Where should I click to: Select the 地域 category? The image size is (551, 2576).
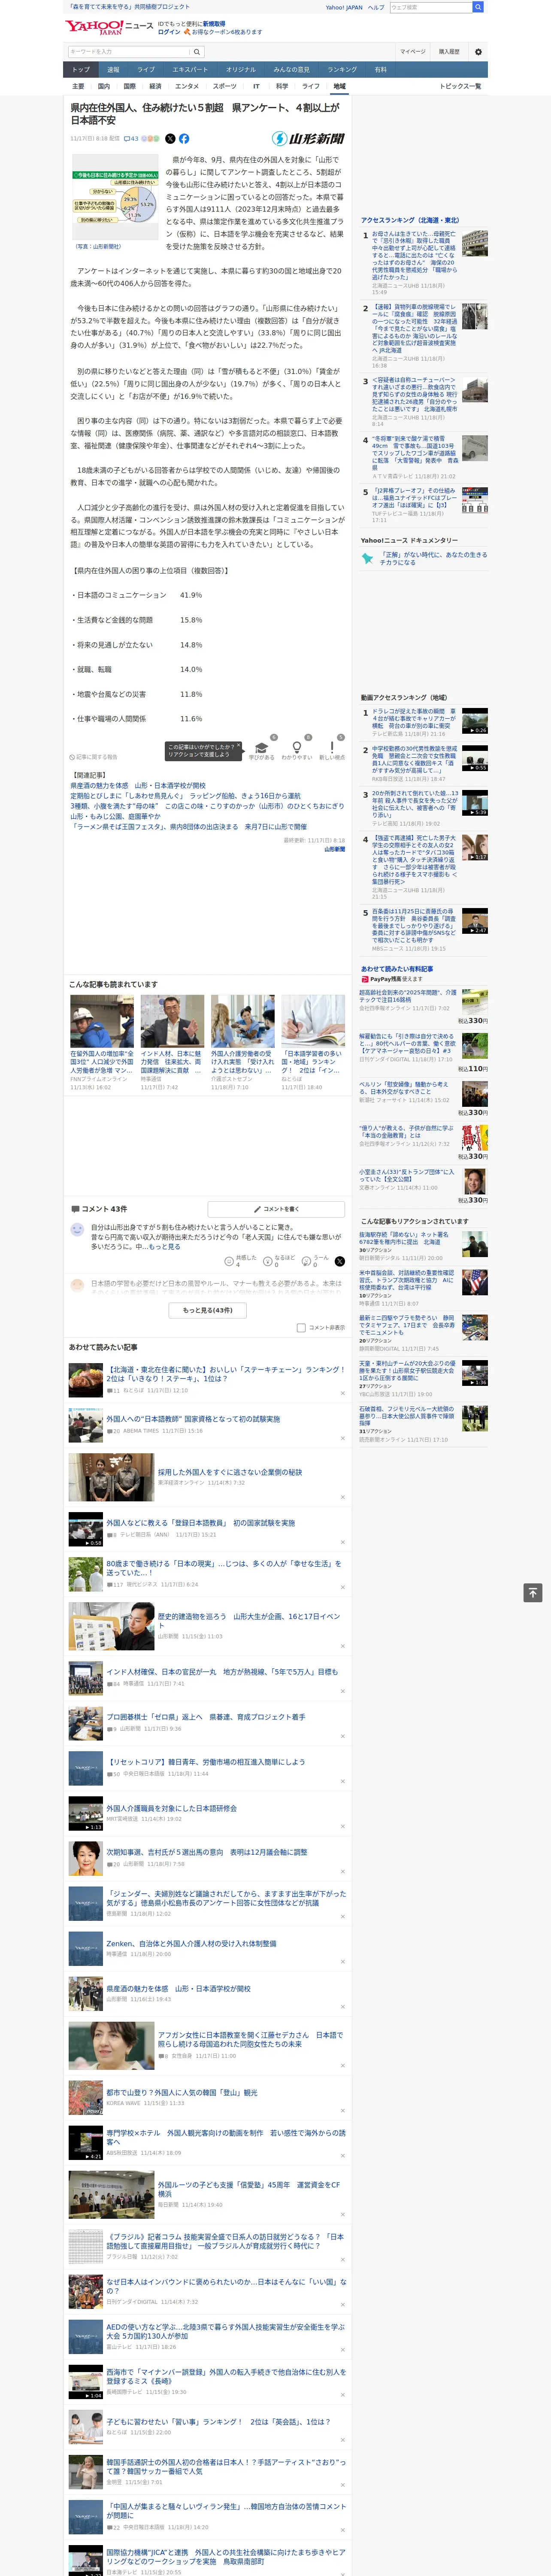(x=340, y=86)
